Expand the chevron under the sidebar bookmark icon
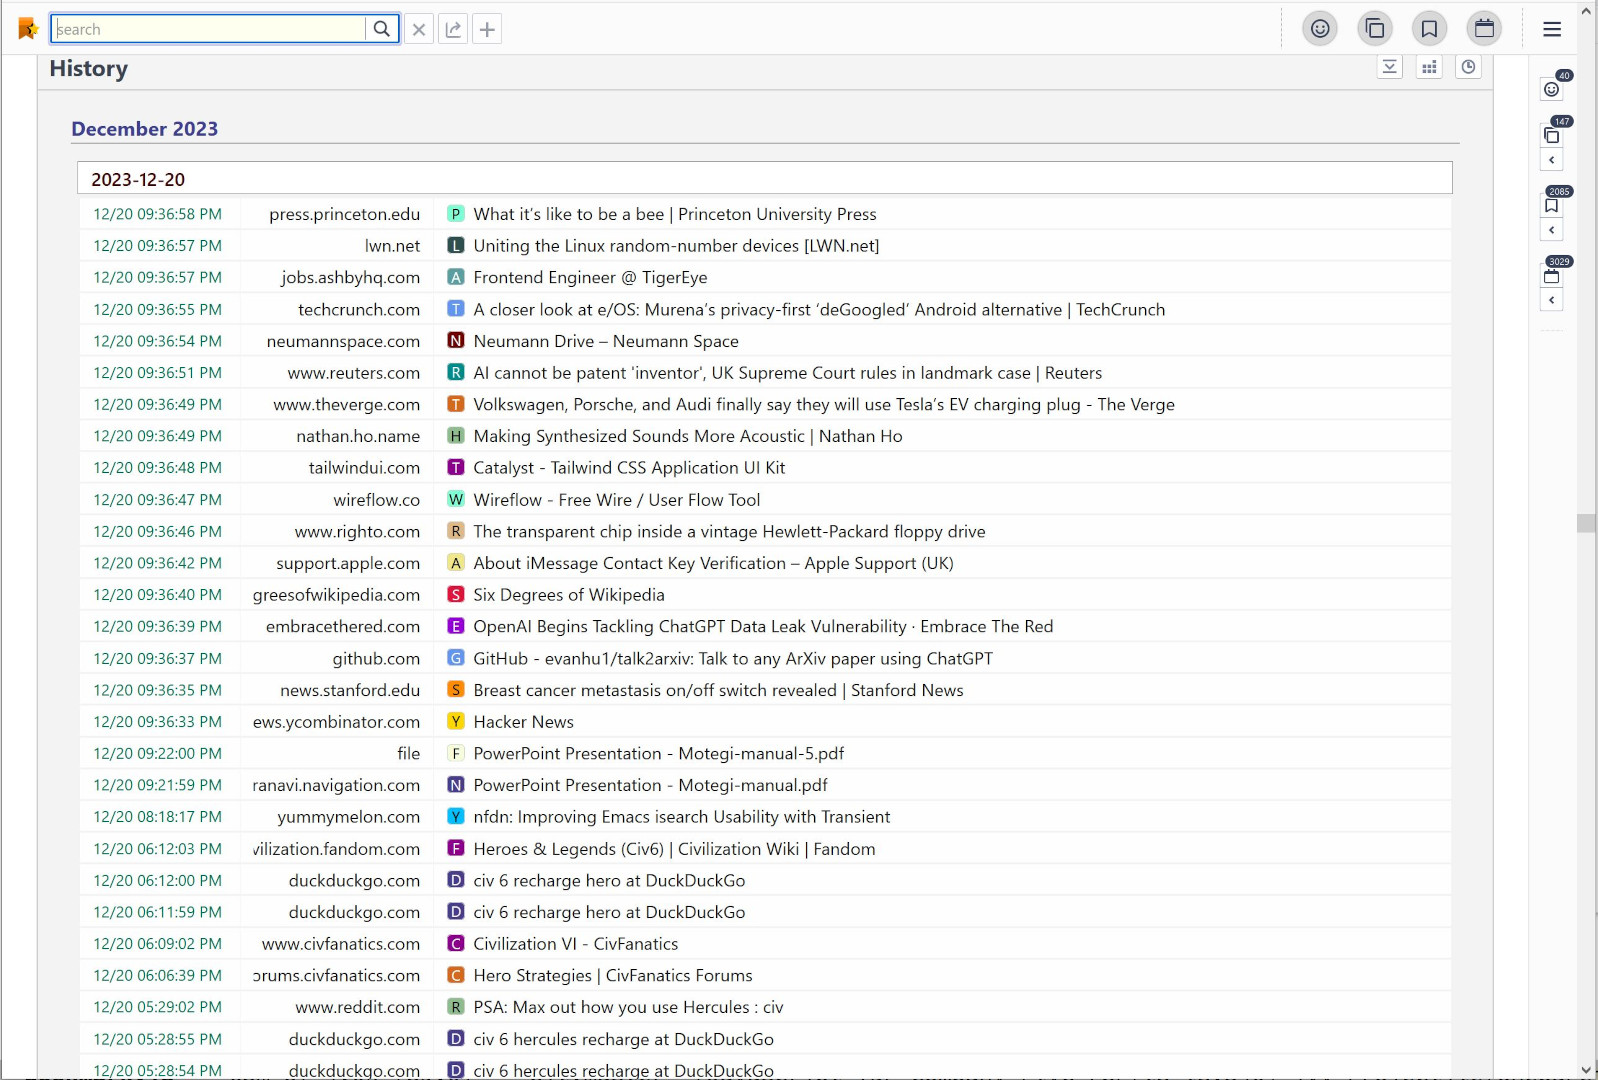This screenshot has width=1598, height=1080. point(1552,230)
